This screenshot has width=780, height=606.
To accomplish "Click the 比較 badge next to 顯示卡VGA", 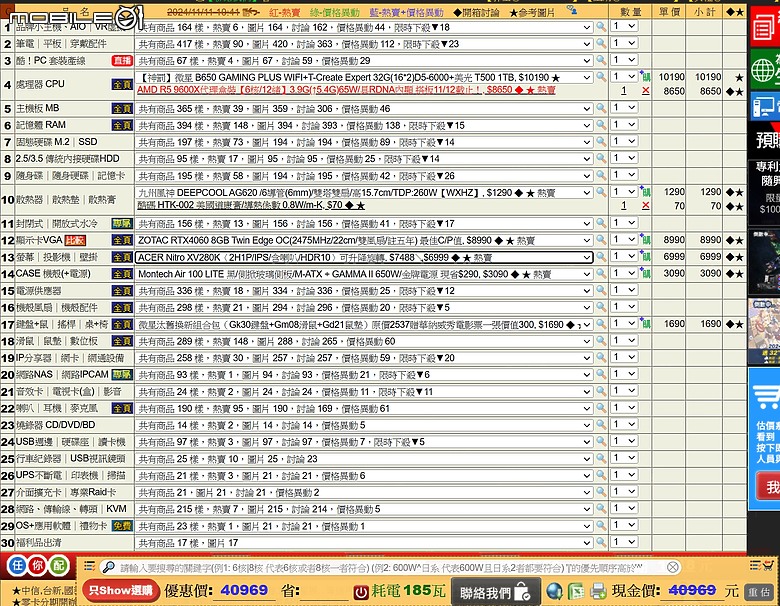I will coord(75,240).
